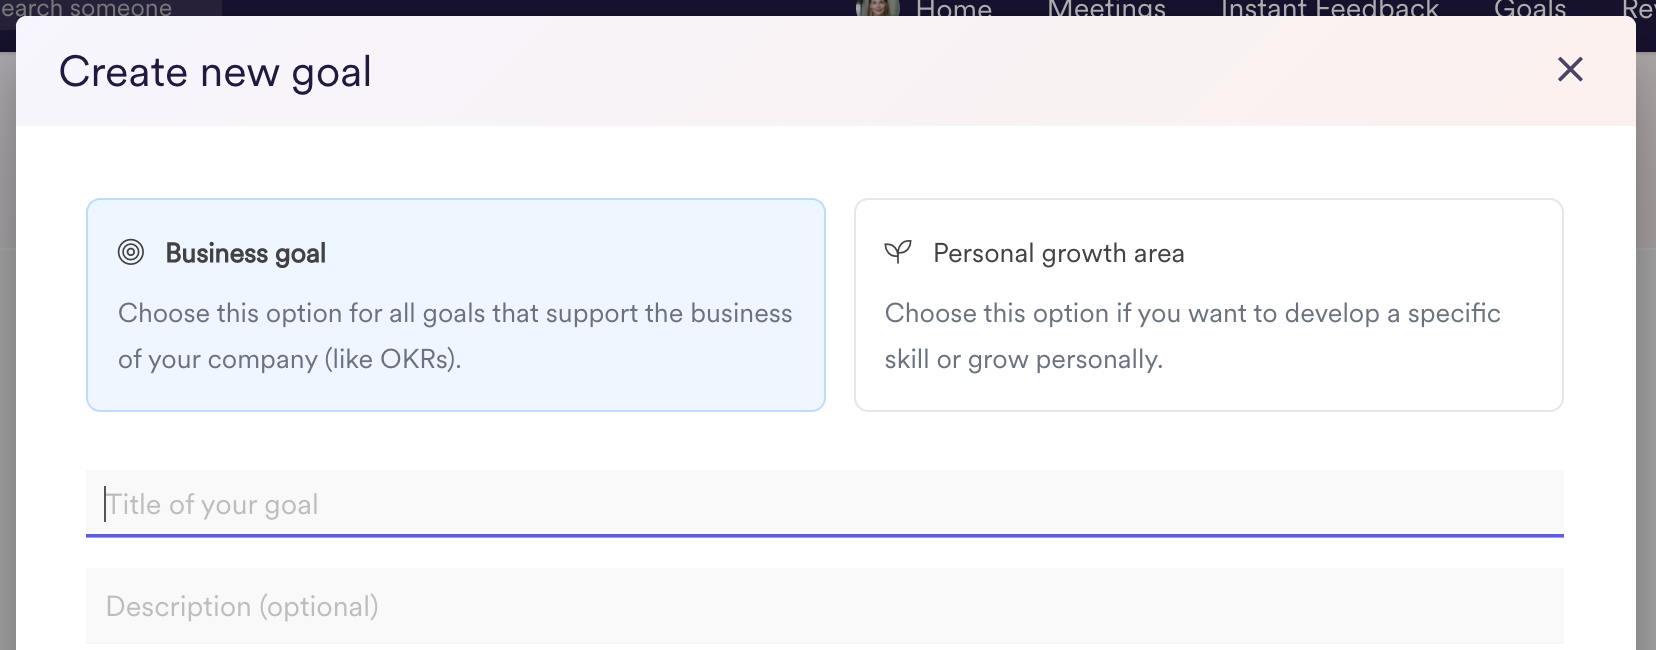1656x650 pixels.
Task: Click the sprout icon beside Personal growth area
Action: click(x=898, y=252)
